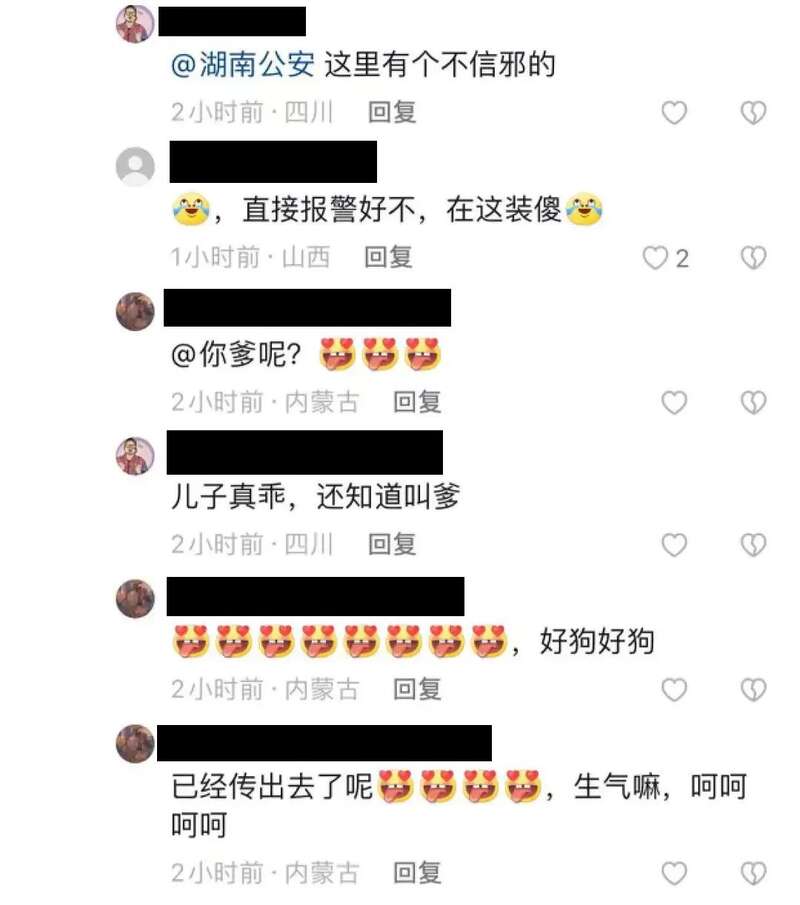Like the '已经传出去了呢' comment
The width and height of the screenshot is (800, 905).
[x=674, y=873]
